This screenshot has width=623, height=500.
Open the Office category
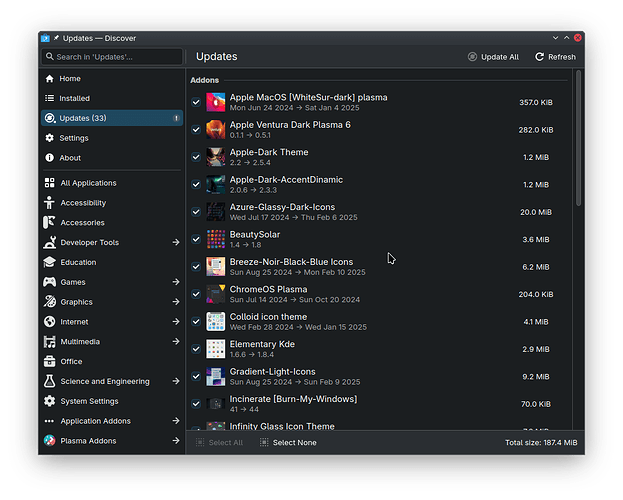click(x=112, y=361)
